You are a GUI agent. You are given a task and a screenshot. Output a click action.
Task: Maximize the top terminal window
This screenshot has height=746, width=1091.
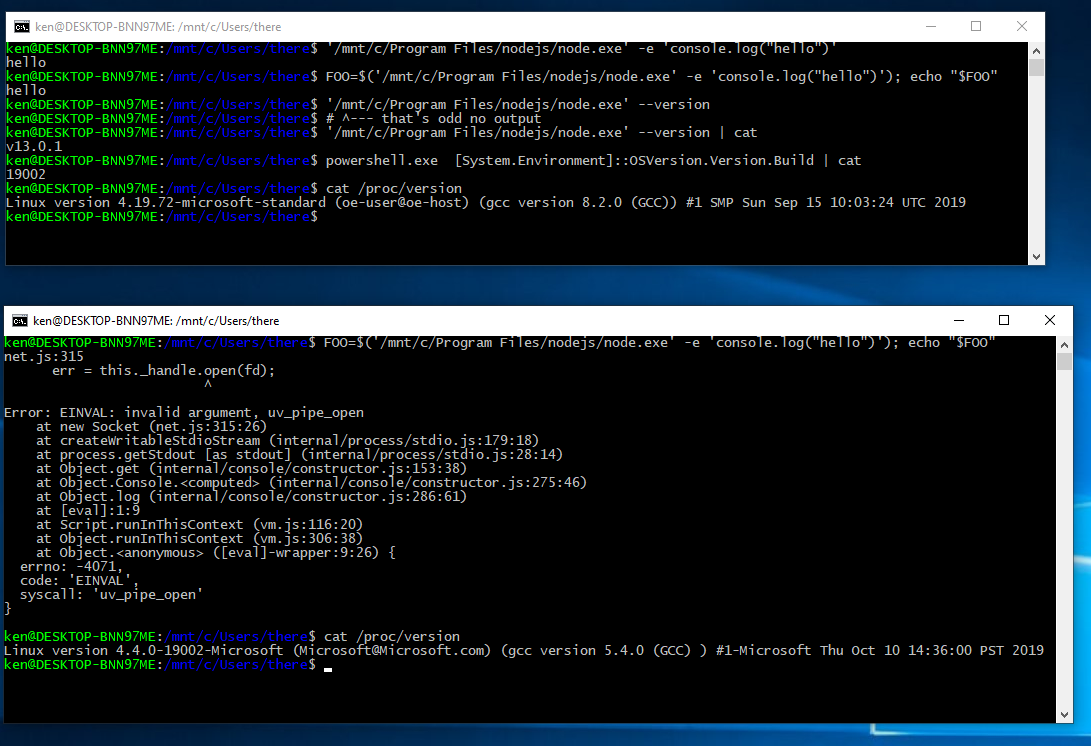click(x=975, y=26)
